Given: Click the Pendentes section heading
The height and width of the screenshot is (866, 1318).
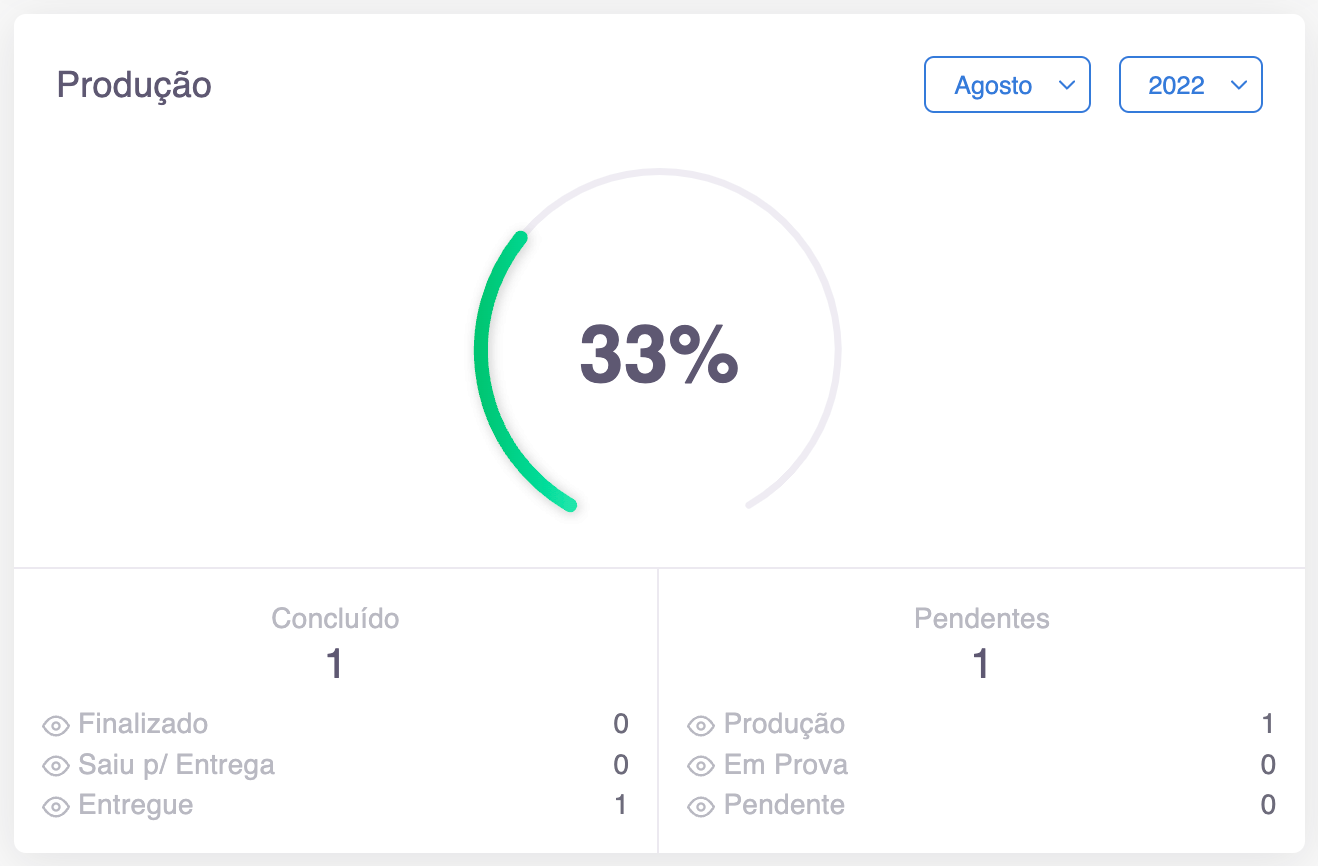Looking at the screenshot, I should [x=982, y=619].
